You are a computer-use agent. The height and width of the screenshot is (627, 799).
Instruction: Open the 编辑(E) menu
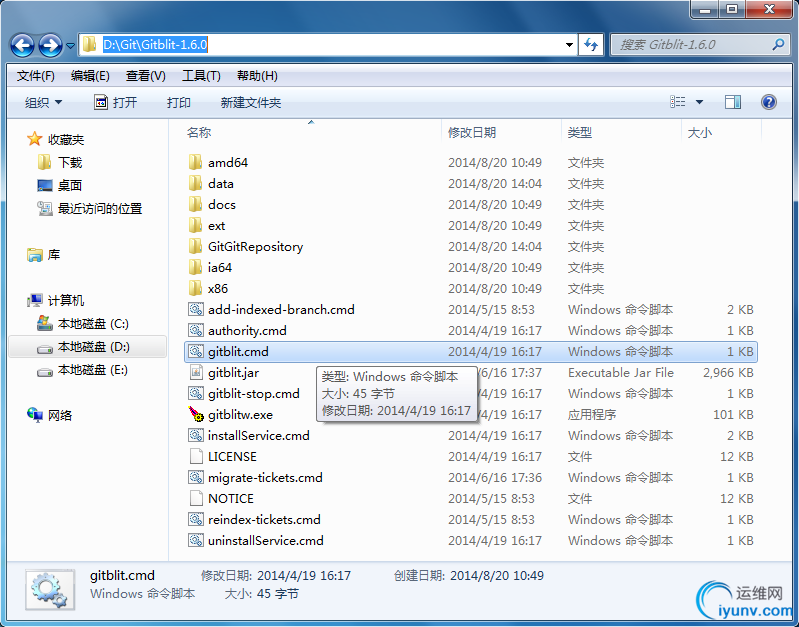point(90,76)
